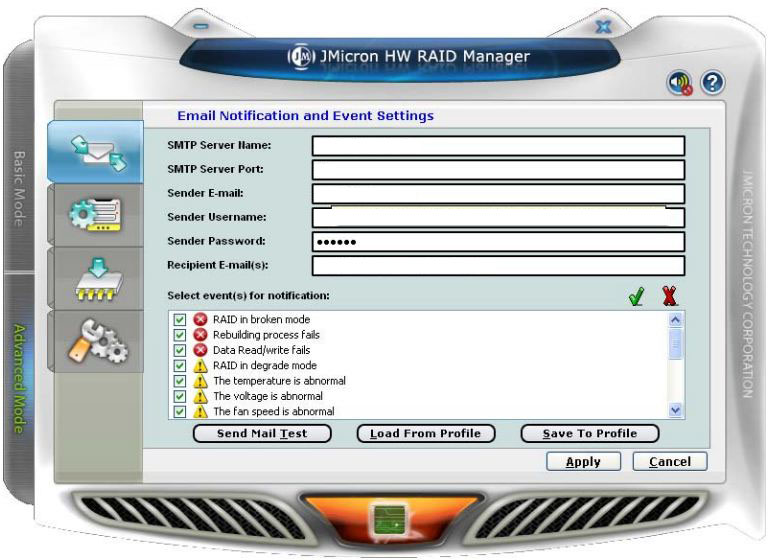
Task: Cancel the email settings changes
Action: (x=670, y=462)
